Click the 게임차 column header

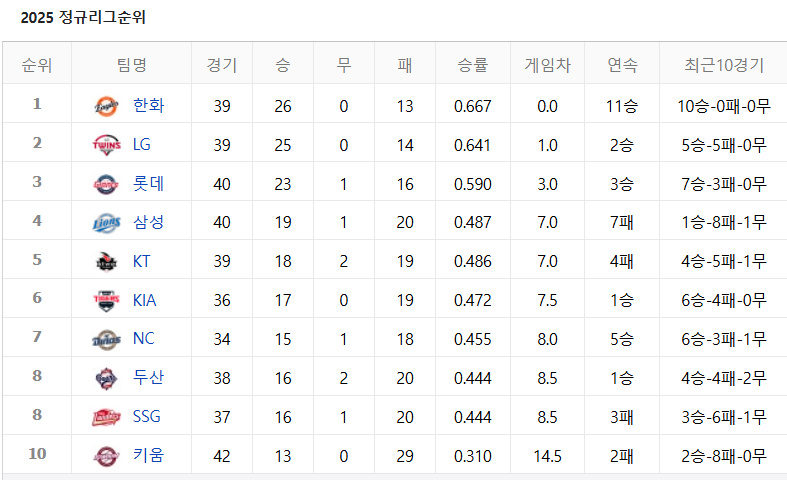[547, 66]
